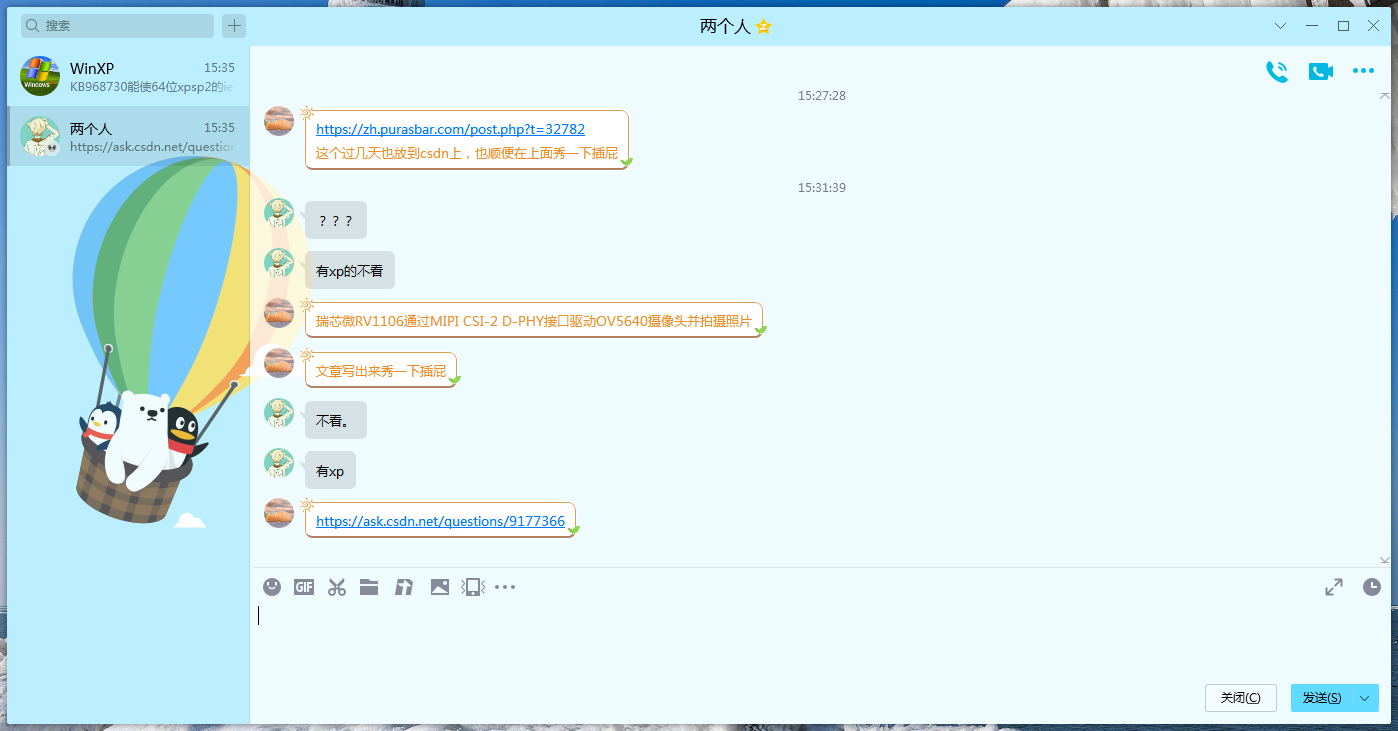1398x731 pixels.
Task: Select the 两个人 chat in the list
Action: point(128,136)
